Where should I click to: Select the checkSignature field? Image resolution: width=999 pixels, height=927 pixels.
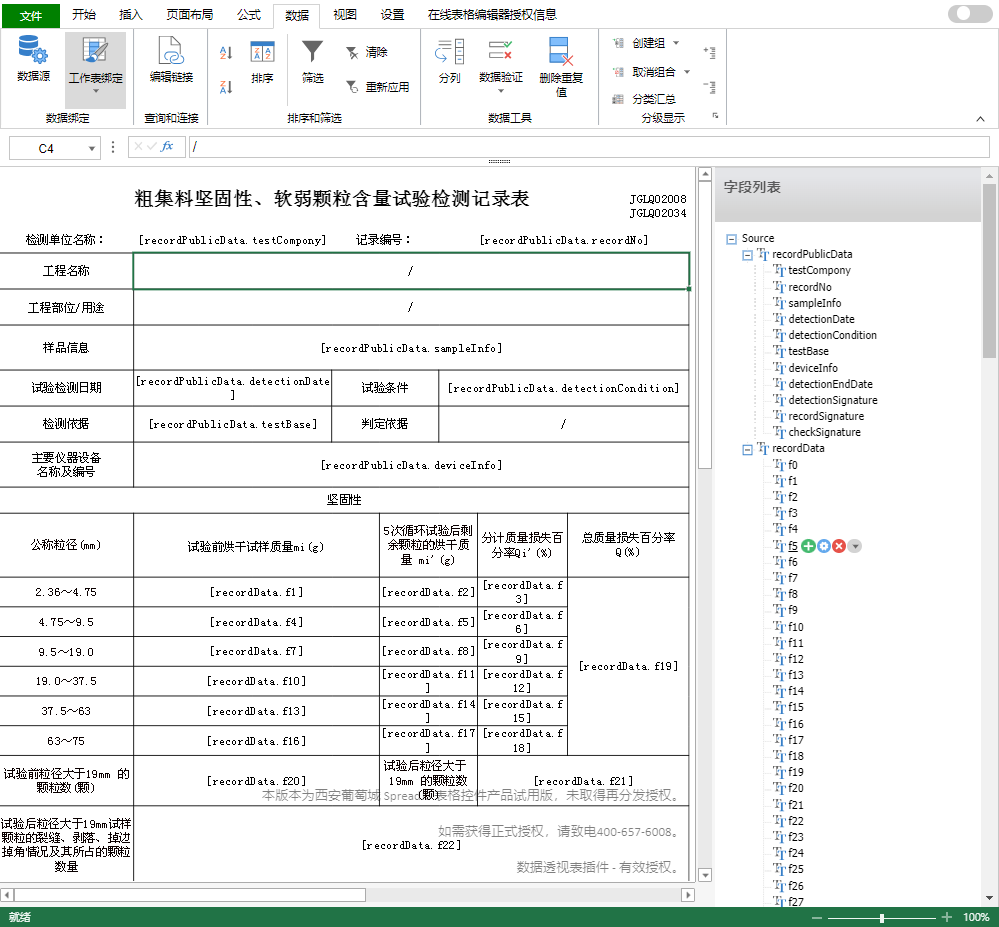click(x=824, y=432)
